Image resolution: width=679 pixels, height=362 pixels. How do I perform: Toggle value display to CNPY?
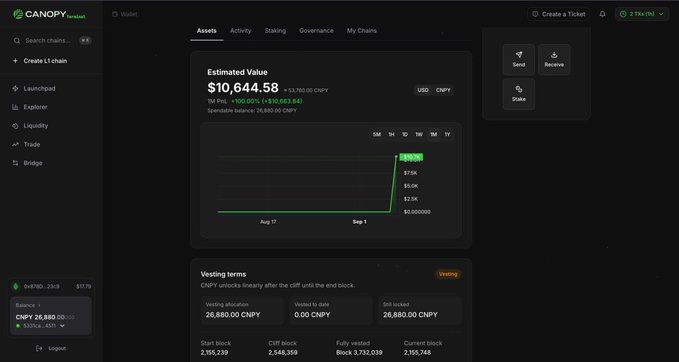pyautogui.click(x=443, y=90)
